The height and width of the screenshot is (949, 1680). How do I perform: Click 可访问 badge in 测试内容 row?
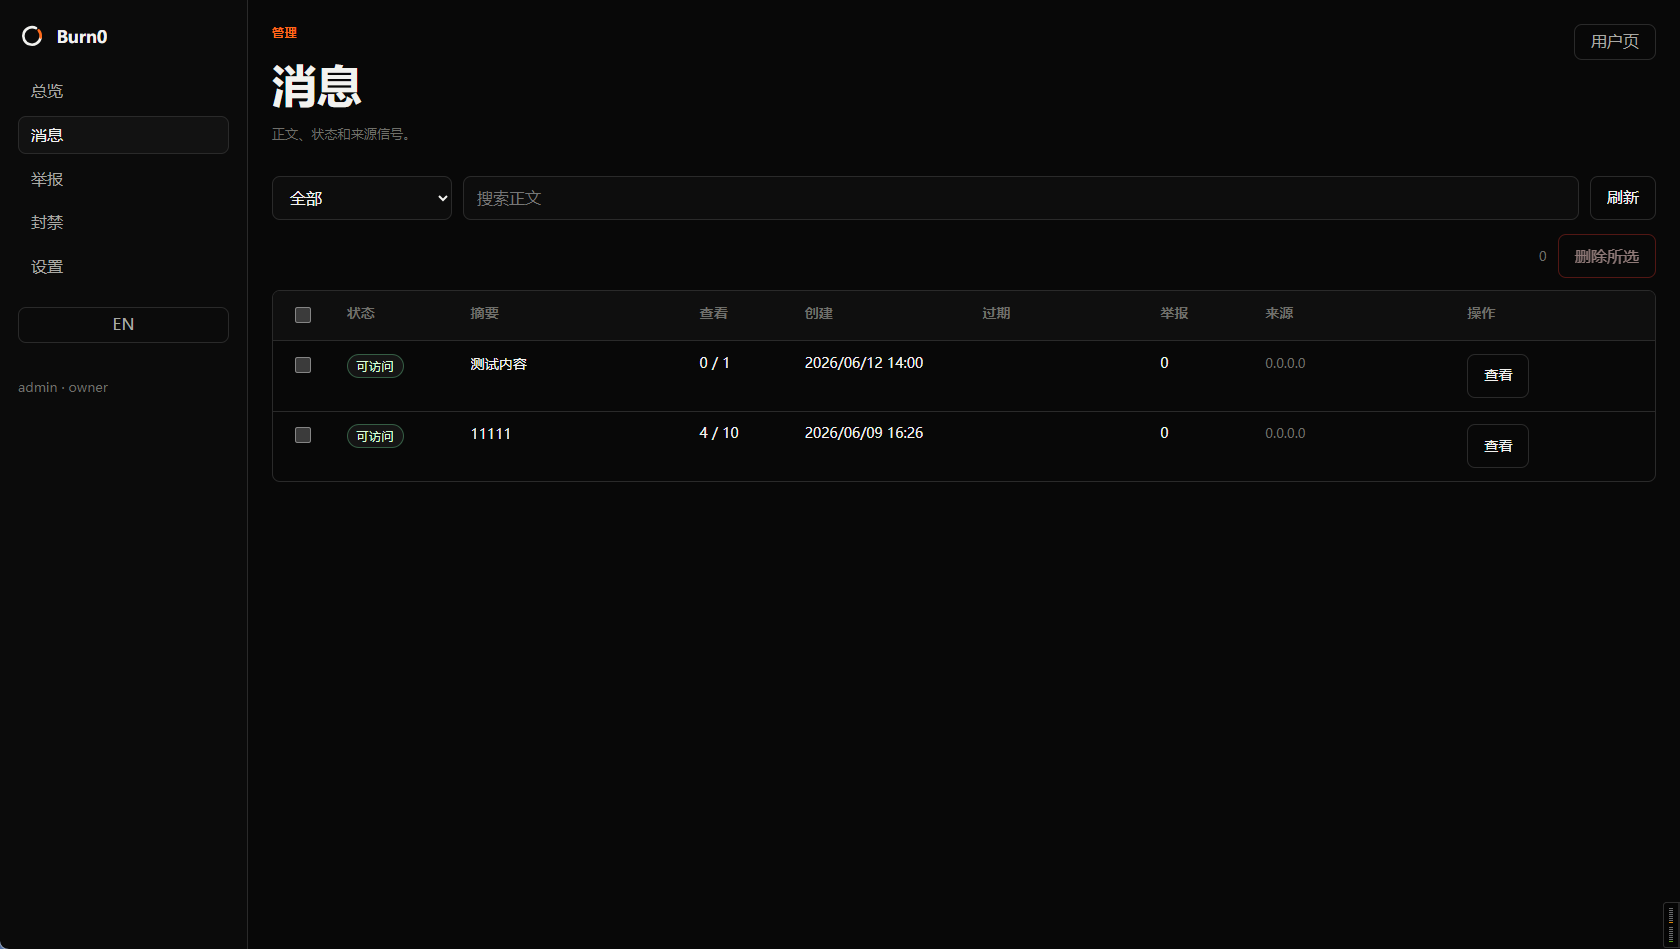pos(375,366)
